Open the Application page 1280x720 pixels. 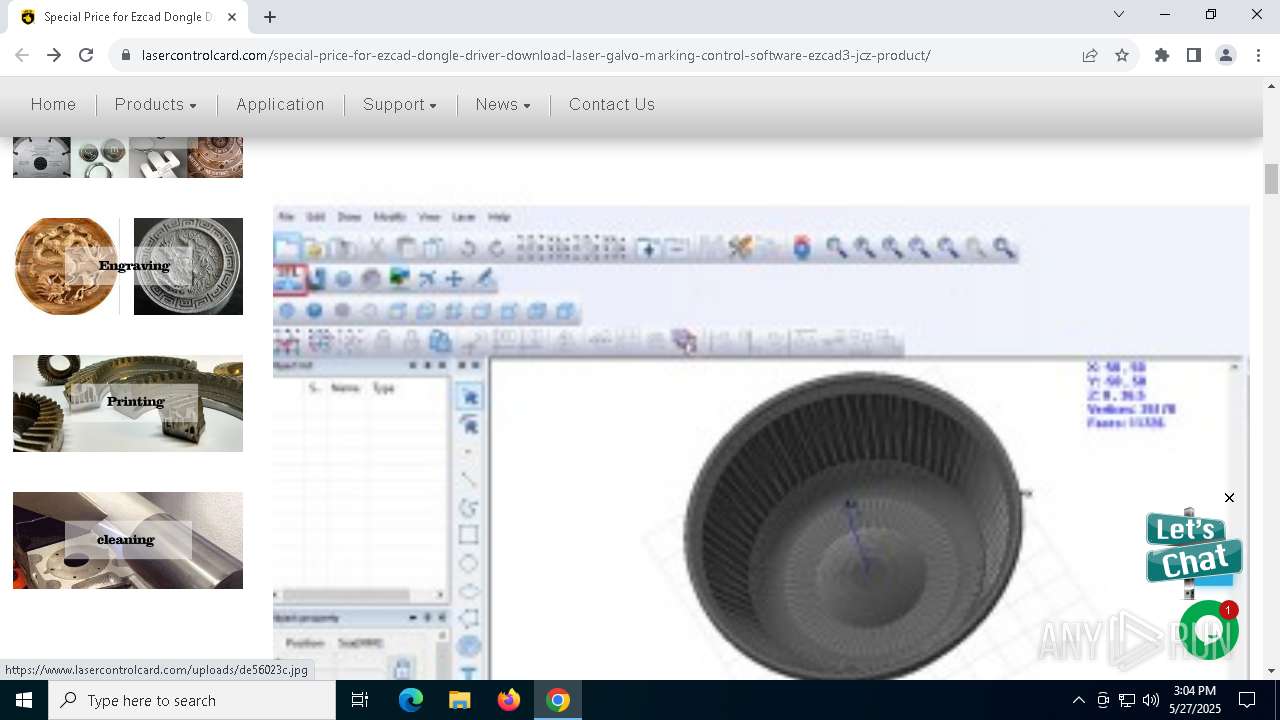click(x=280, y=104)
